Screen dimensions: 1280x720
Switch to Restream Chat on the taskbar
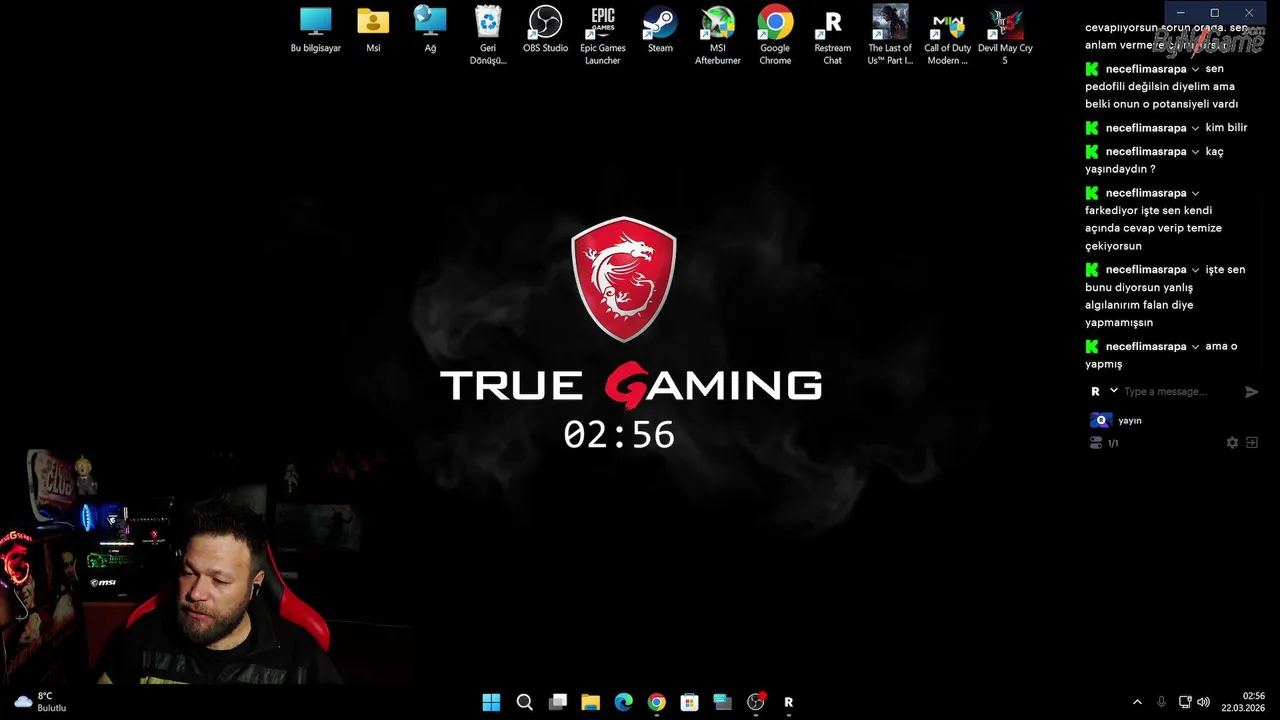(788, 702)
